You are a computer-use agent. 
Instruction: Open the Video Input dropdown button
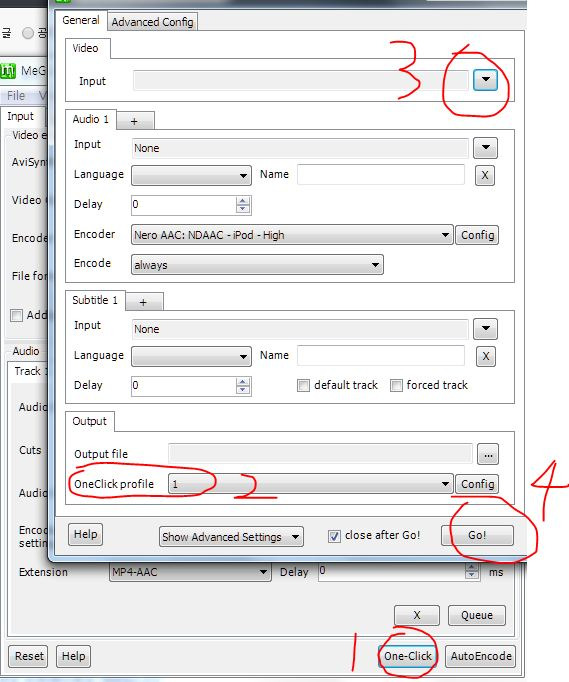(485, 80)
